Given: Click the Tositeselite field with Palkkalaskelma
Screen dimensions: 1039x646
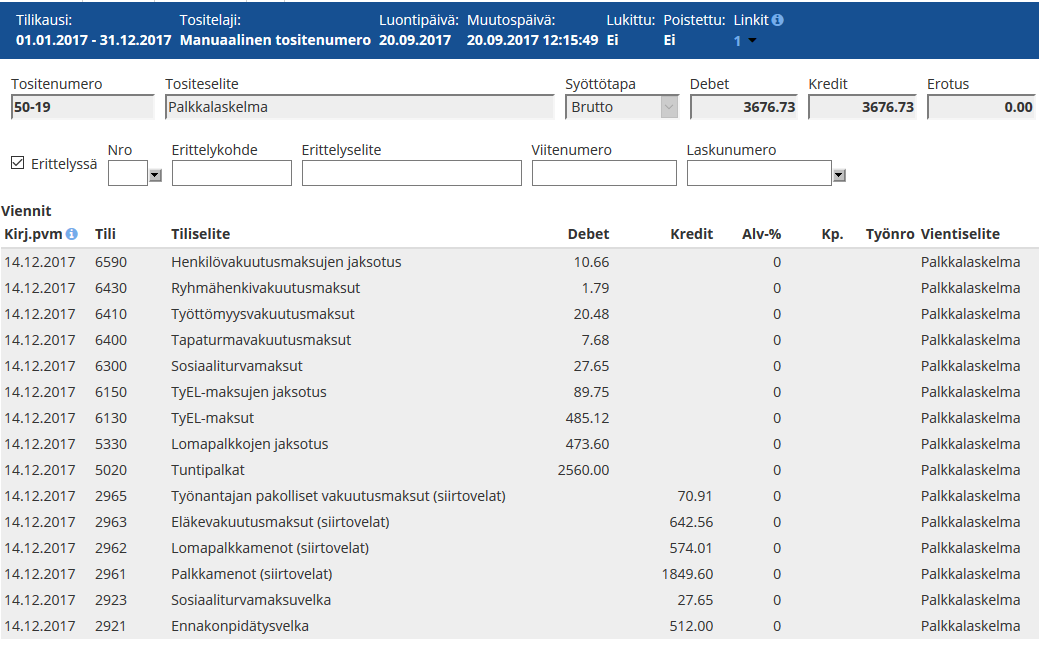Looking at the screenshot, I should (359, 107).
